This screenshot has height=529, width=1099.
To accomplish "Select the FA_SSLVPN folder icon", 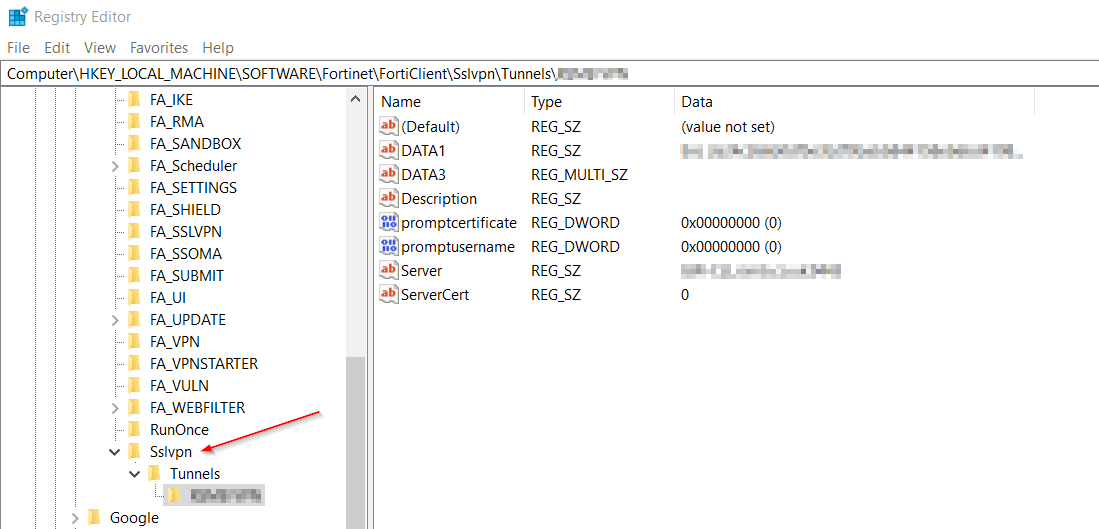I will (x=135, y=232).
